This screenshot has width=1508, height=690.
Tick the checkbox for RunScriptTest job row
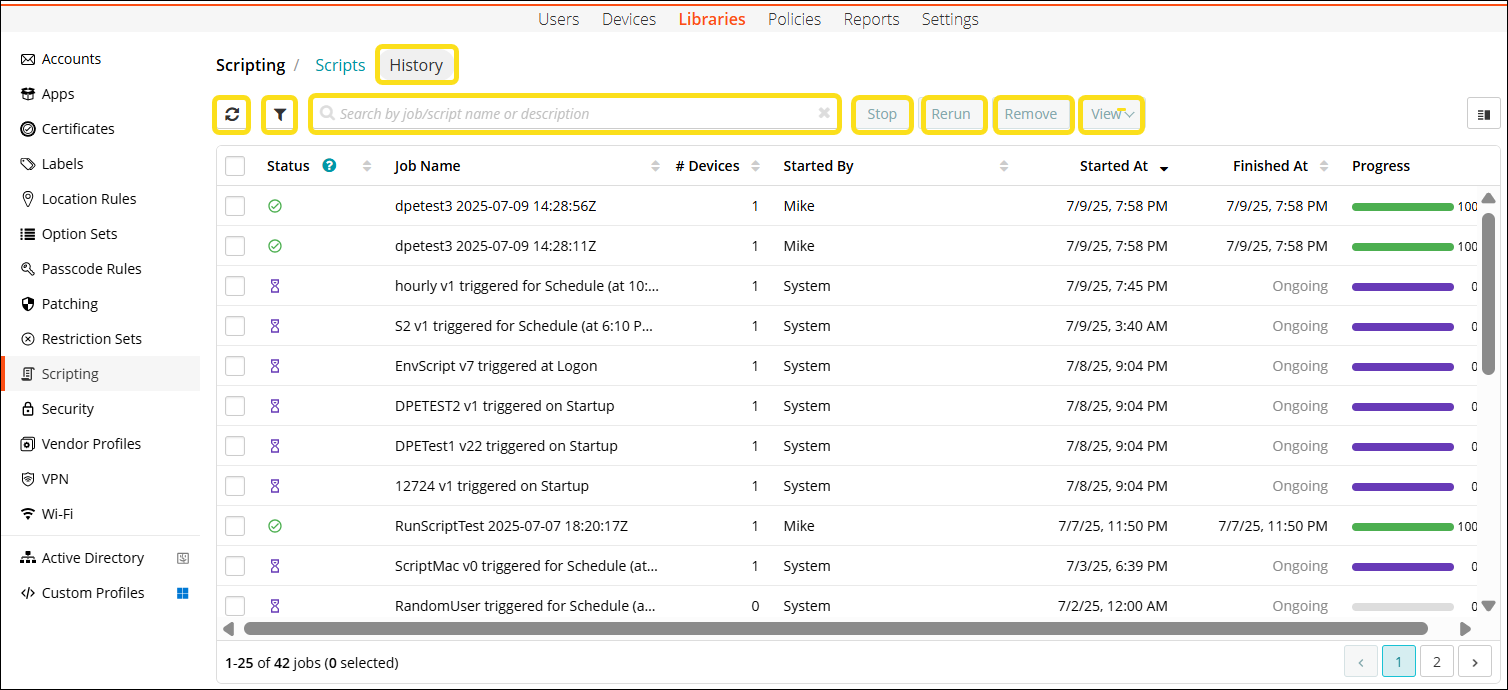pyautogui.click(x=235, y=526)
